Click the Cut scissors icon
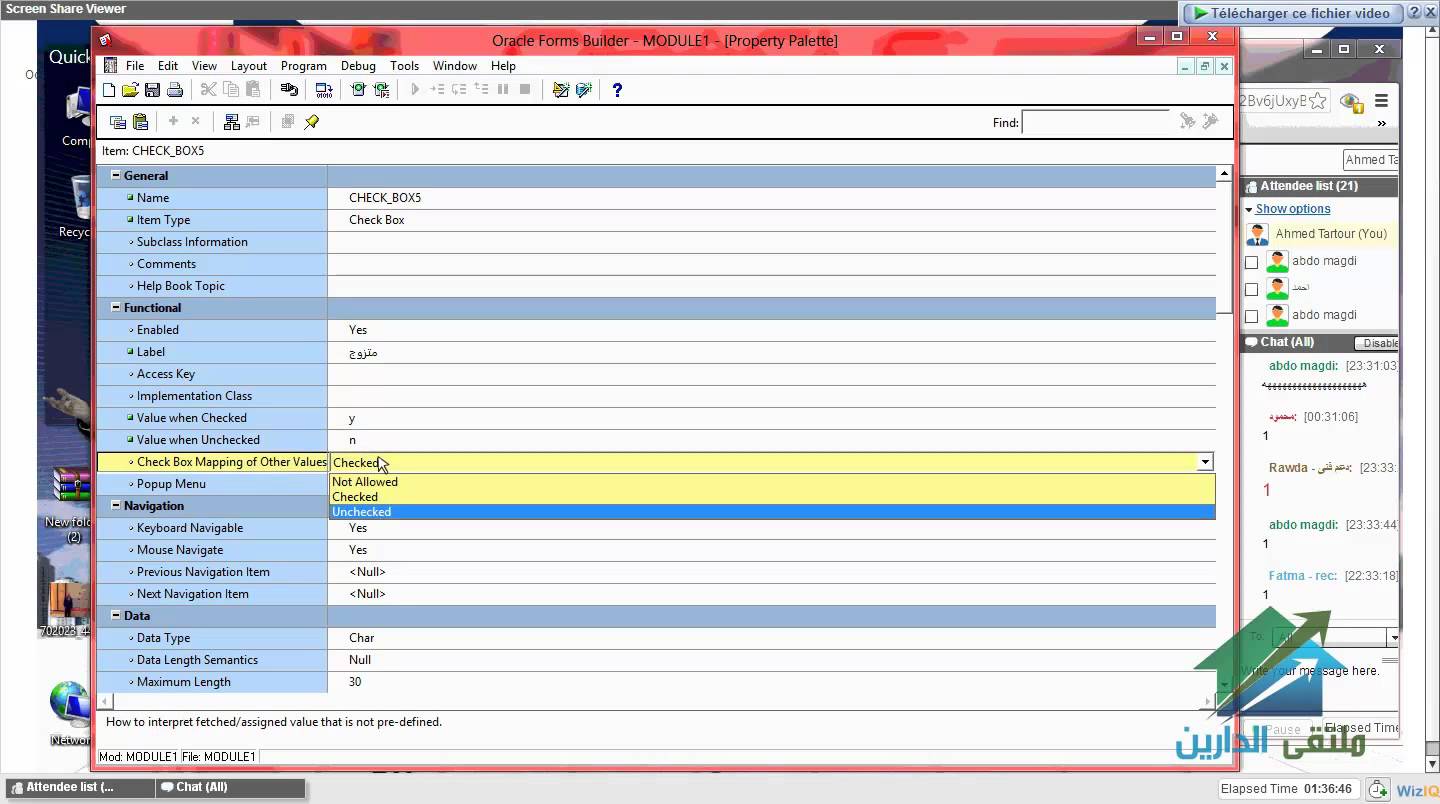Viewport: 1440px width, 804px height. [x=208, y=90]
